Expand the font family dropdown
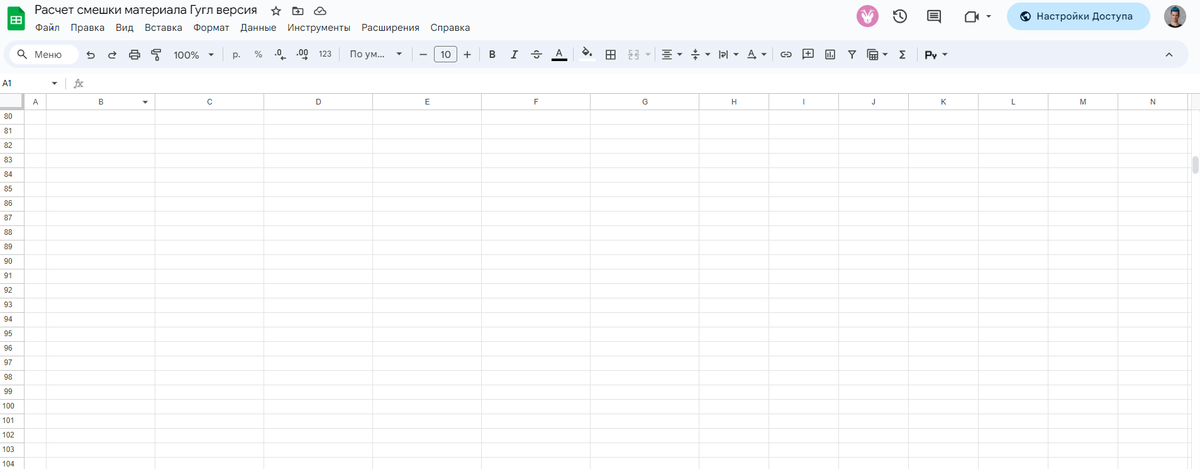The height and width of the screenshot is (469, 1200). [x=376, y=55]
